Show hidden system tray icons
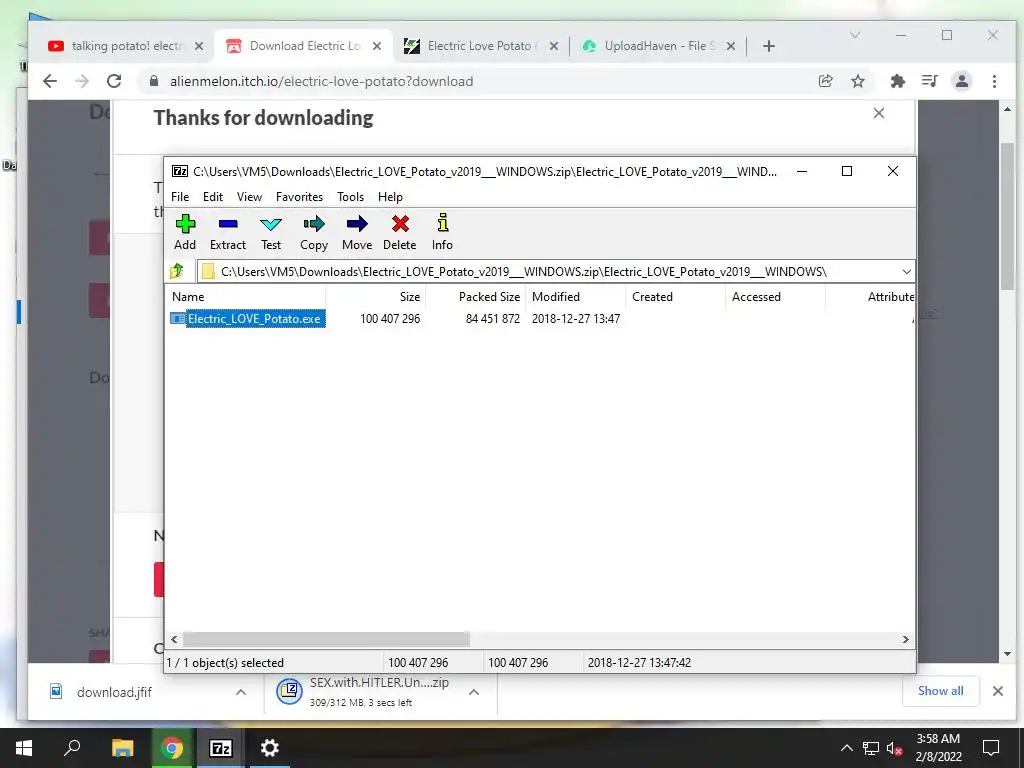Screen dimensions: 1024x768 846,748
